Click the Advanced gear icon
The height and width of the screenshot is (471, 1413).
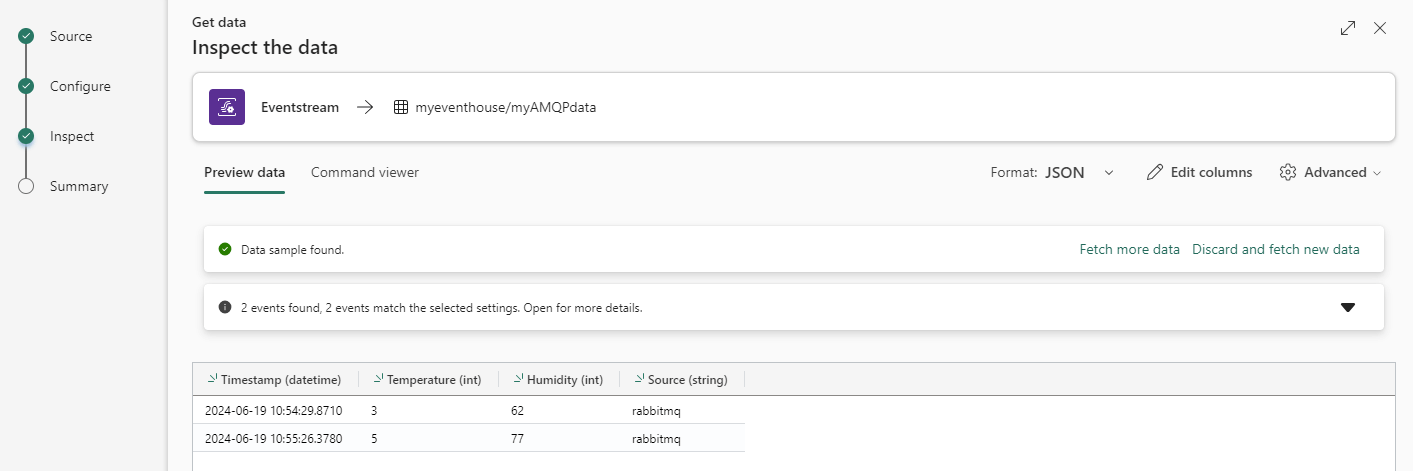[1288, 172]
